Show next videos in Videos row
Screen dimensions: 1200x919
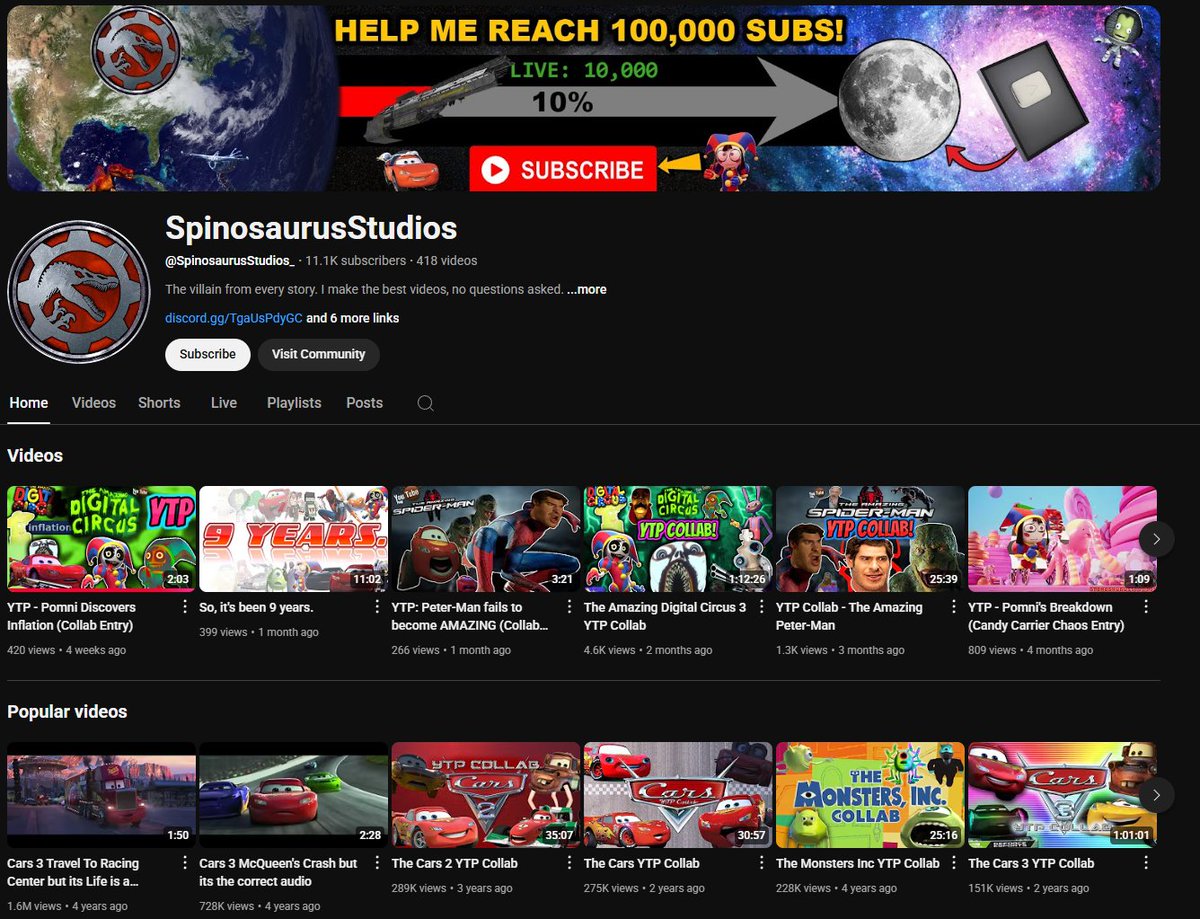coord(1156,539)
